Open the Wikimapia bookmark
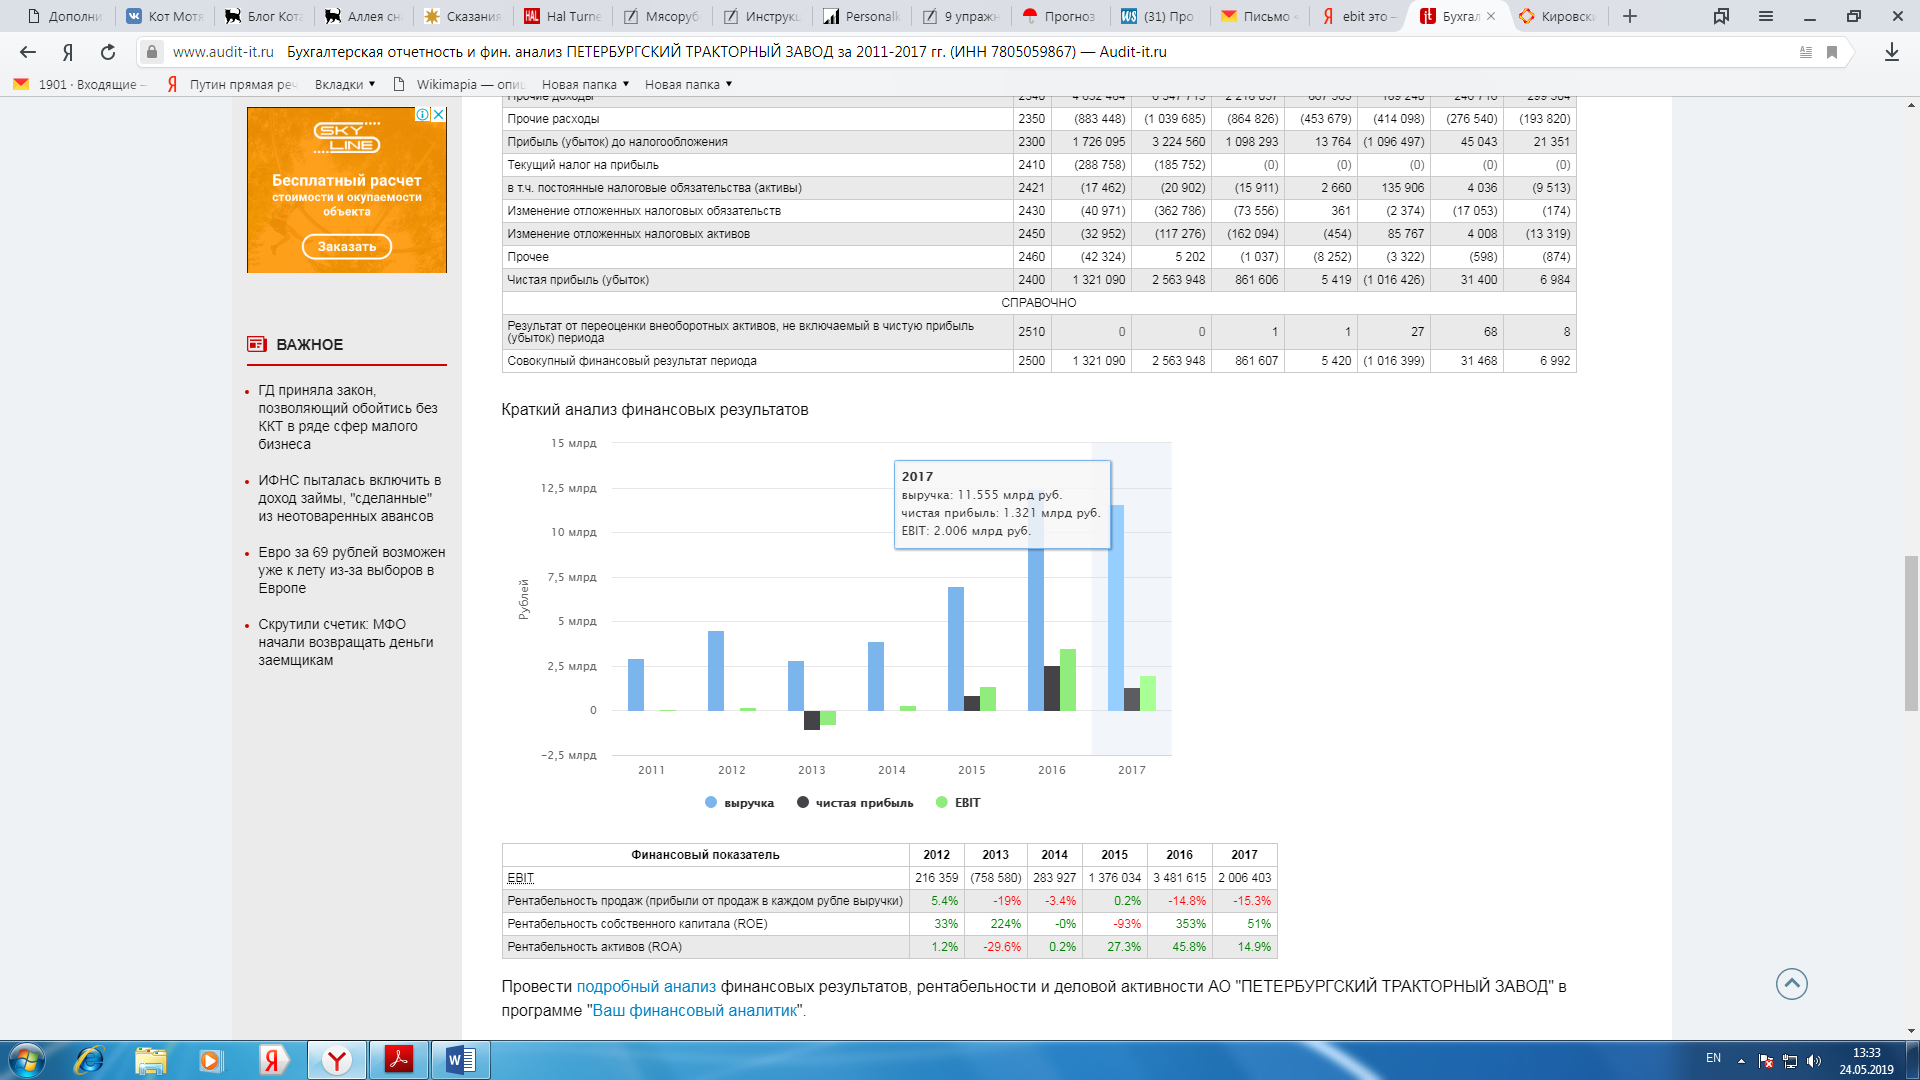This screenshot has width=1920, height=1080. 459,84
